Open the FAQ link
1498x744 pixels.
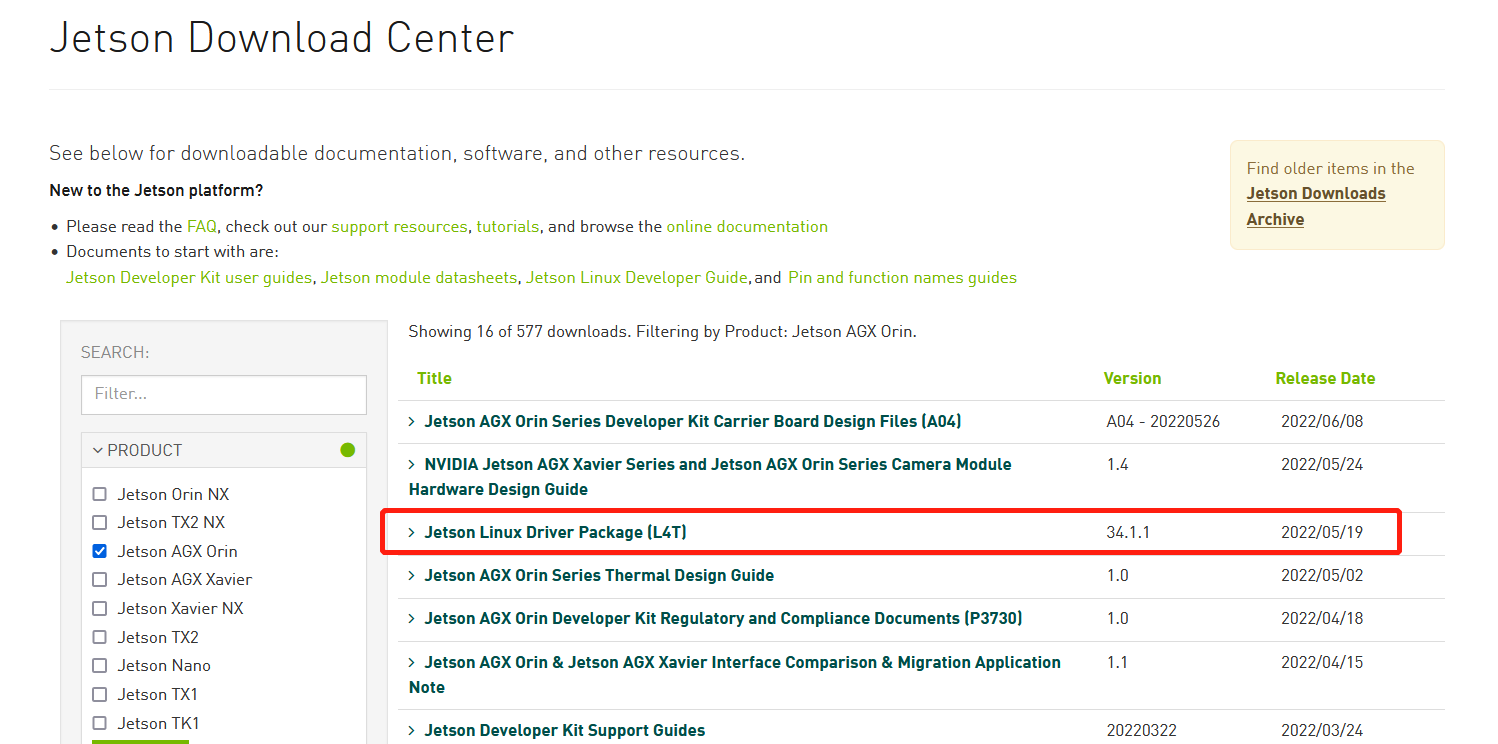click(201, 227)
